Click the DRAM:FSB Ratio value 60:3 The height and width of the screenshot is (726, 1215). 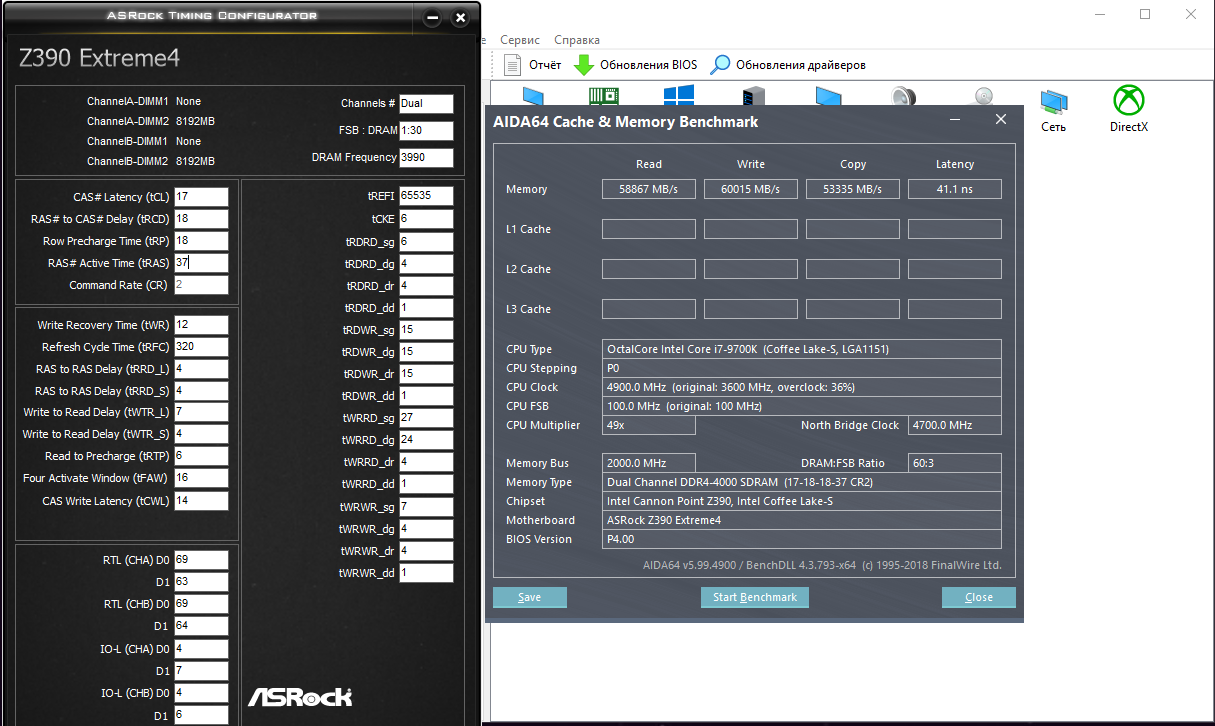pyautogui.click(x=955, y=463)
